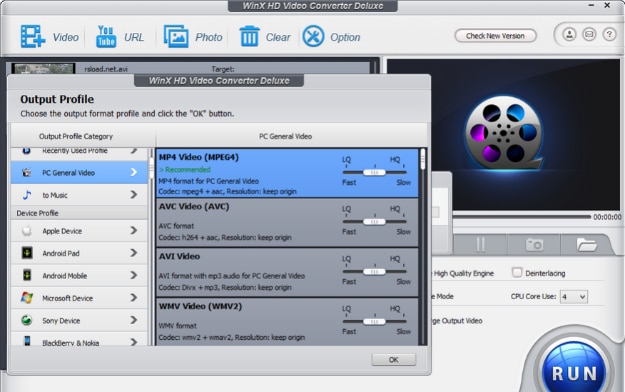Click the rsload.net.avi video thumbnail

pos(43,68)
